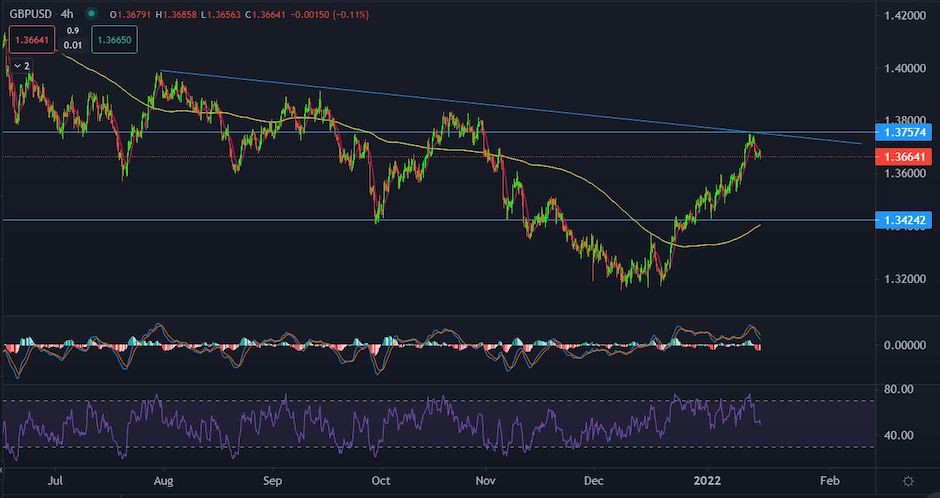Click the MACD 0.00000 scale label
Image resolution: width=940 pixels, height=498 pixels.
(905, 345)
